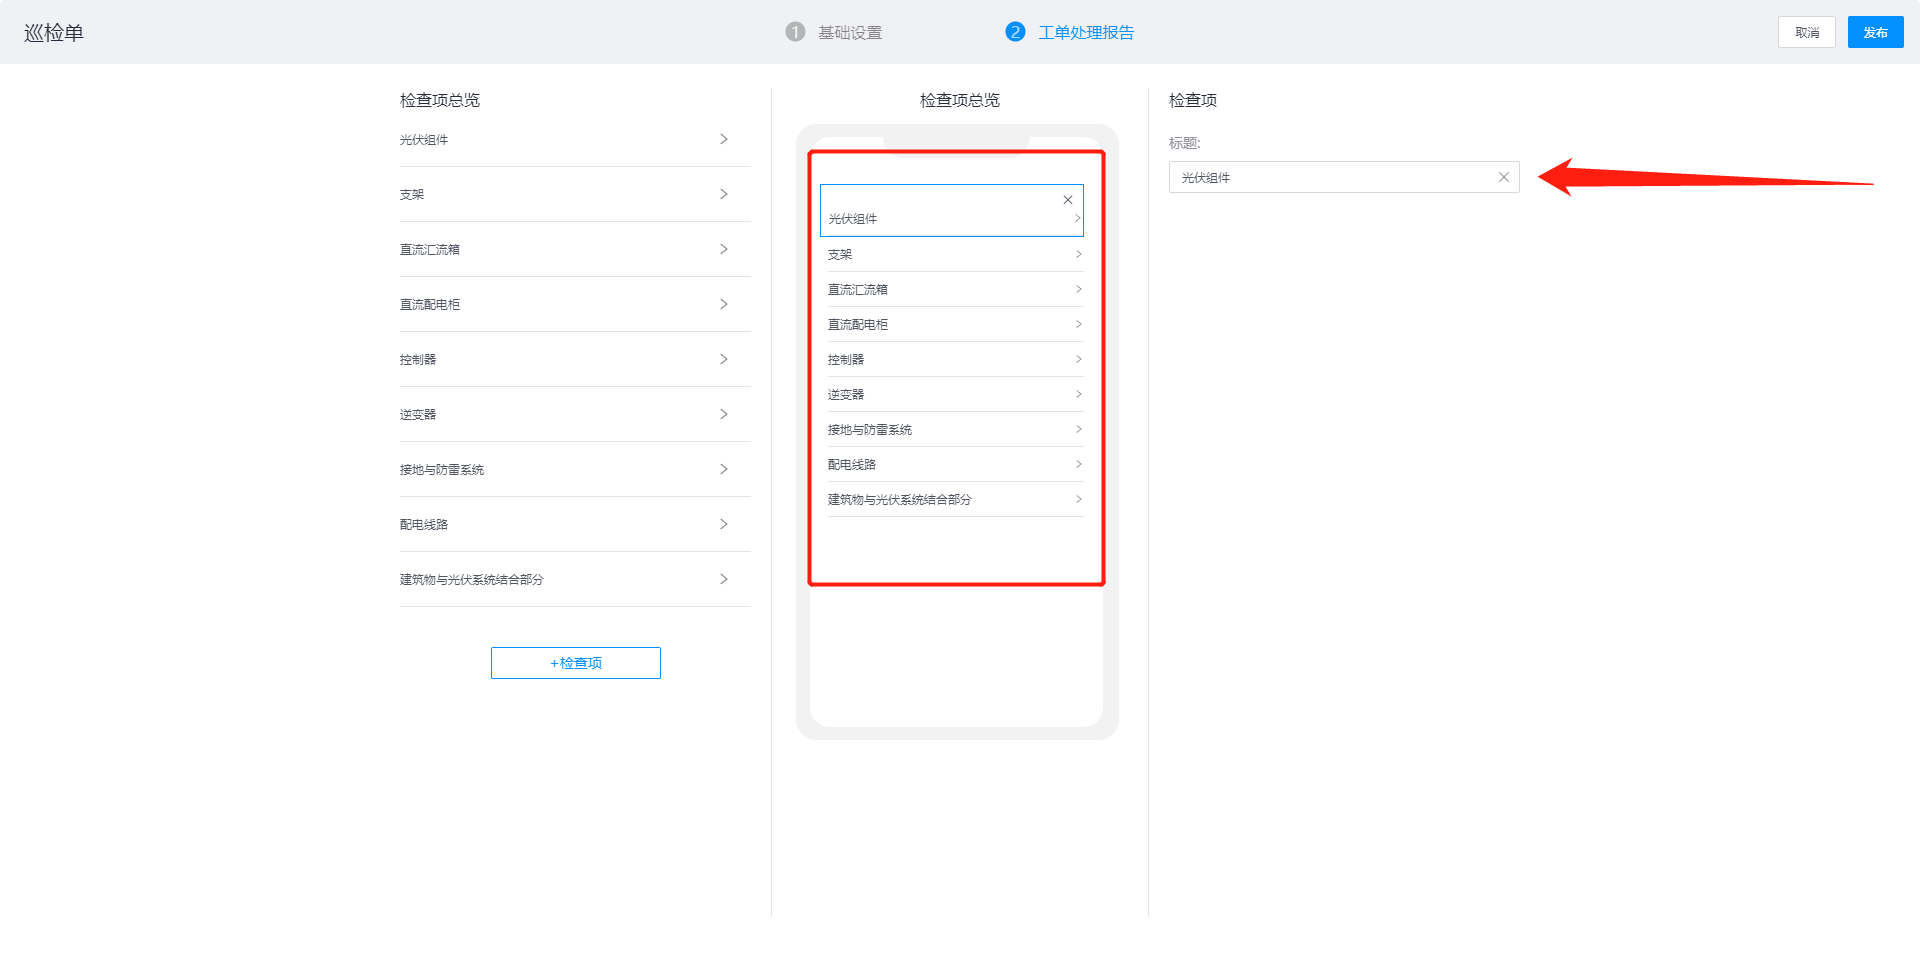Screen dimensions: 1920x961
Task: Focus the 标题 text input field
Action: tap(1330, 177)
